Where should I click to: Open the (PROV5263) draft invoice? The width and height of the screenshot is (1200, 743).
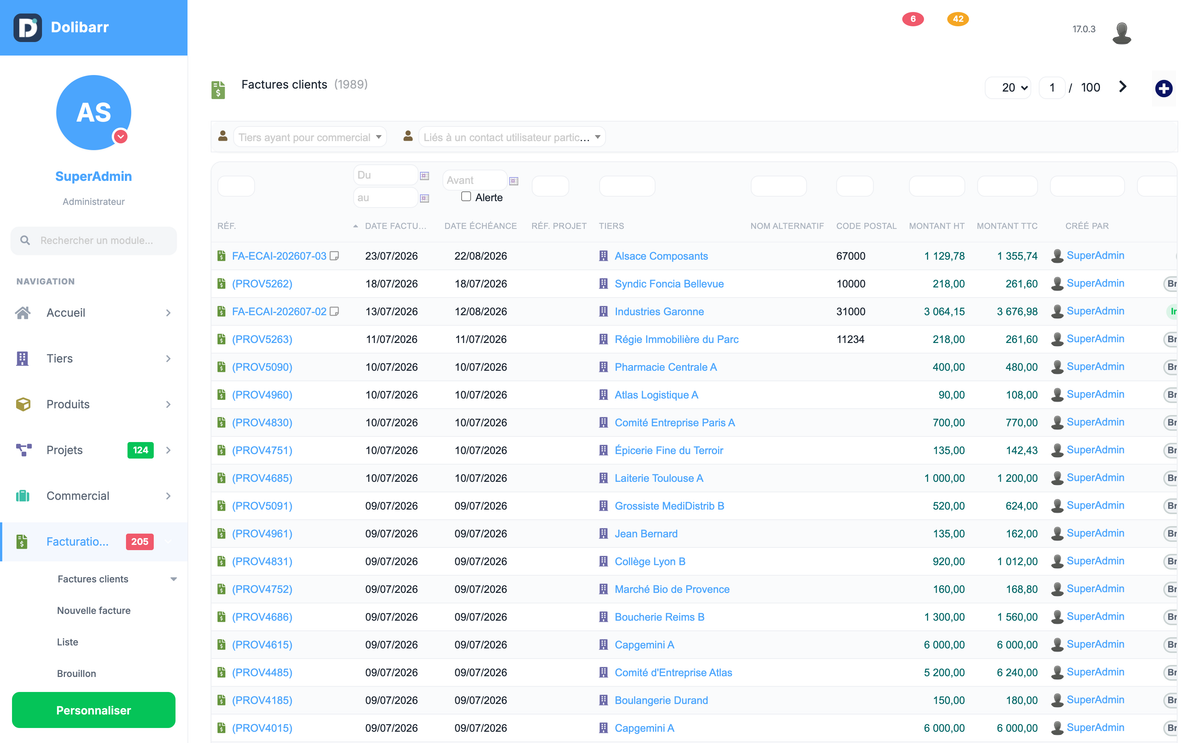pos(262,340)
